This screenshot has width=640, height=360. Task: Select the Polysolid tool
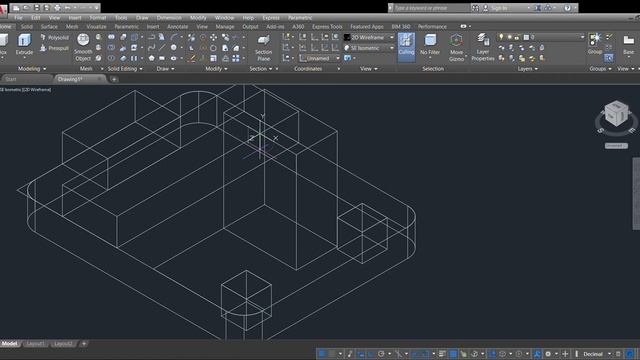click(x=54, y=38)
